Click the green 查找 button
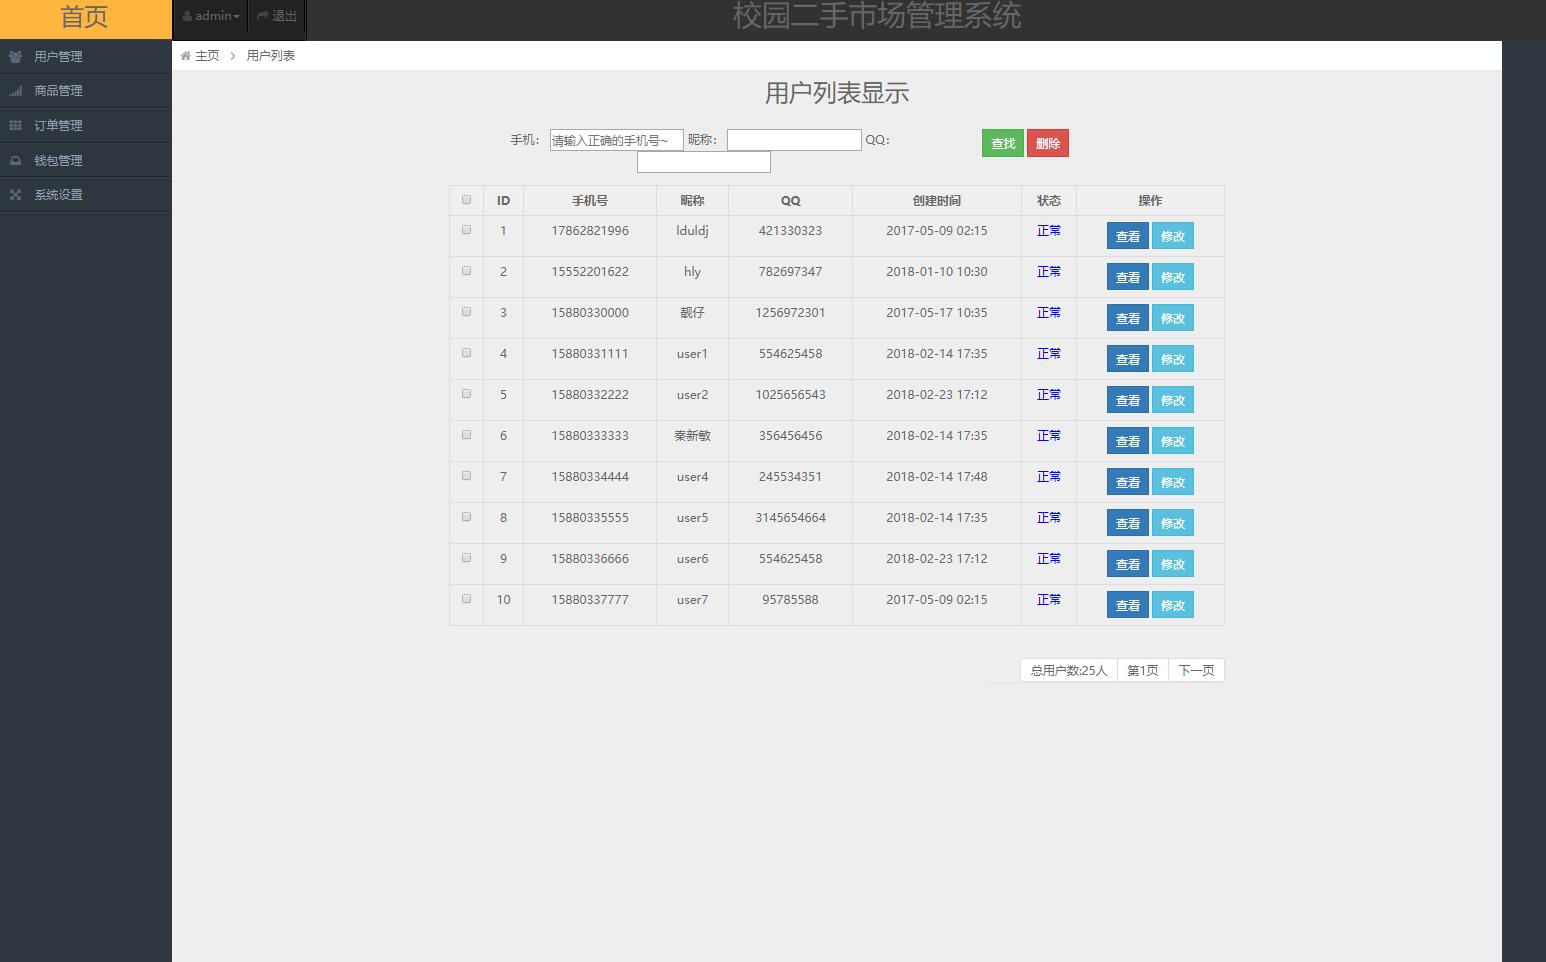This screenshot has width=1546, height=962. point(1002,144)
